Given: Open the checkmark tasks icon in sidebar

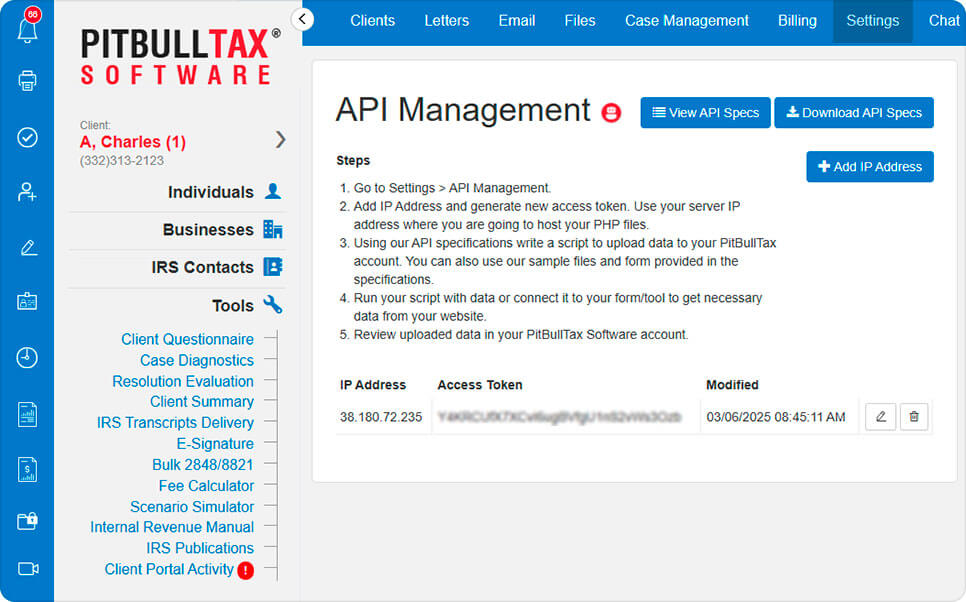Looking at the screenshot, I should 27,137.
